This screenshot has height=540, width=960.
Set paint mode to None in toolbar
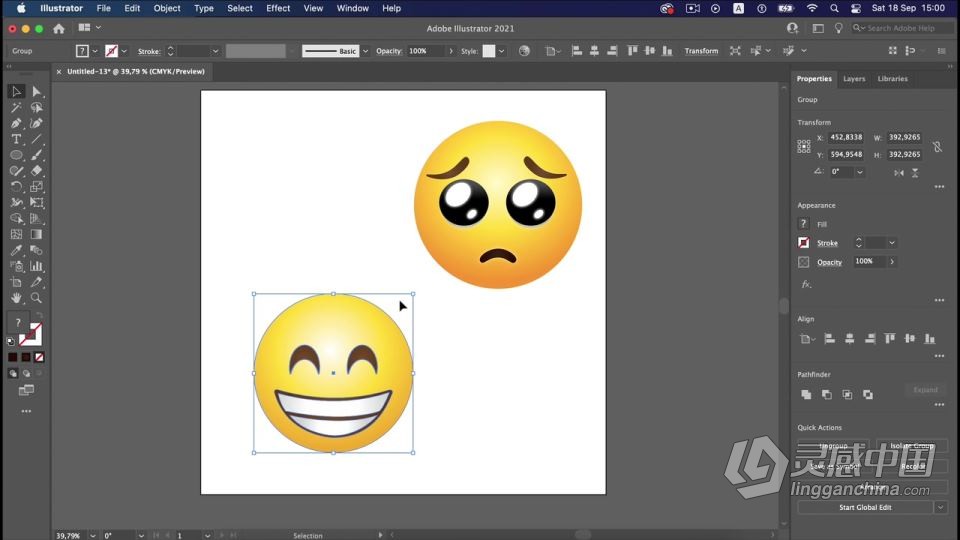pyautogui.click(x=39, y=357)
